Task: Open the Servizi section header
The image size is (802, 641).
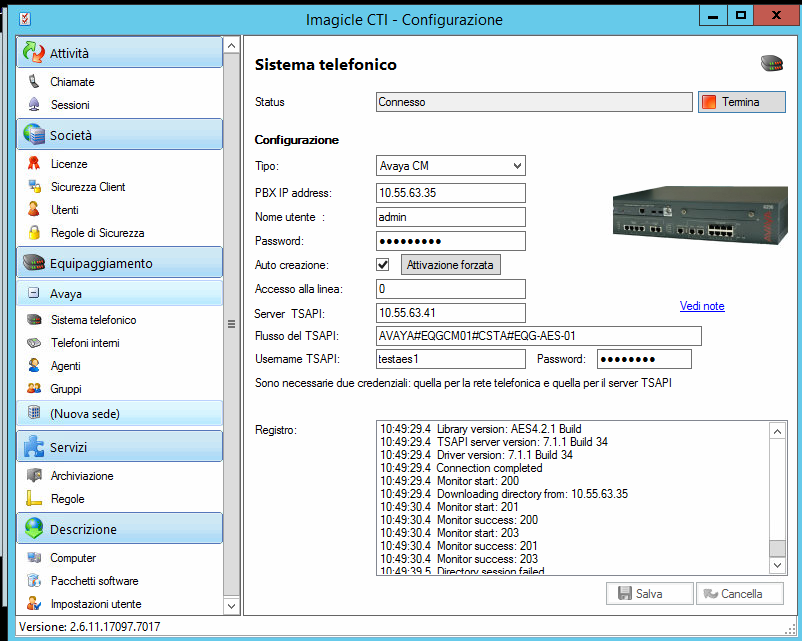Action: 119,447
